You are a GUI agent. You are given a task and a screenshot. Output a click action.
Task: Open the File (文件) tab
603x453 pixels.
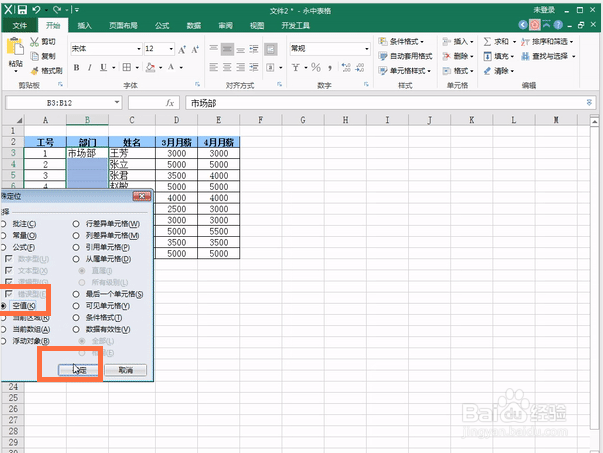coord(20,25)
